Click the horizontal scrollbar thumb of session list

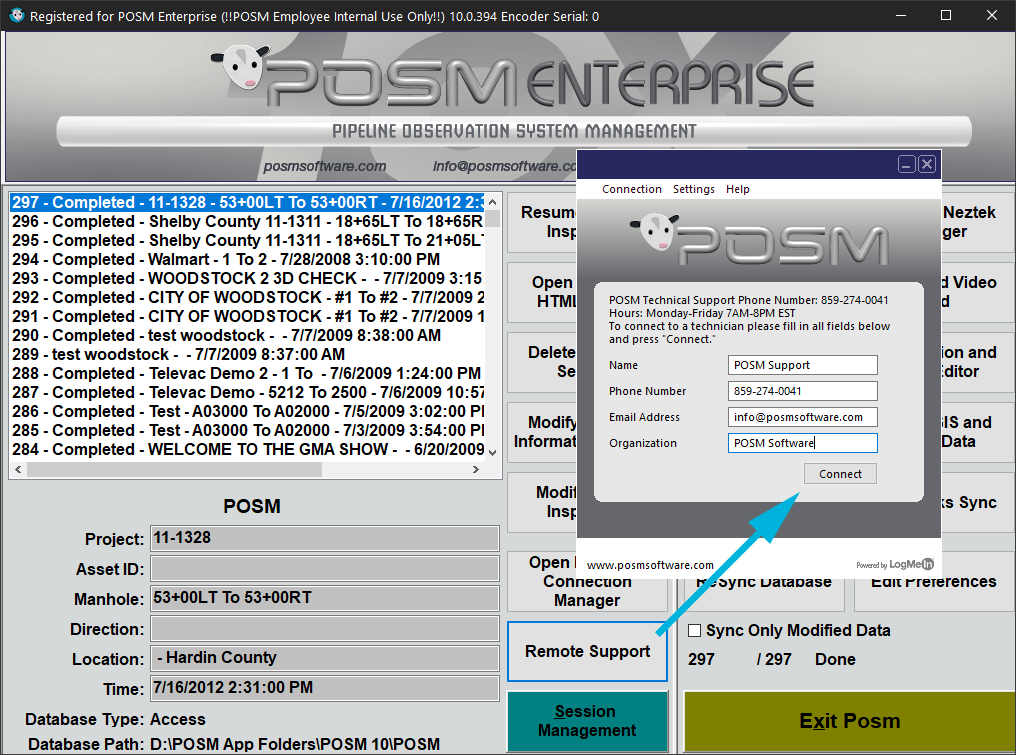(x=174, y=469)
